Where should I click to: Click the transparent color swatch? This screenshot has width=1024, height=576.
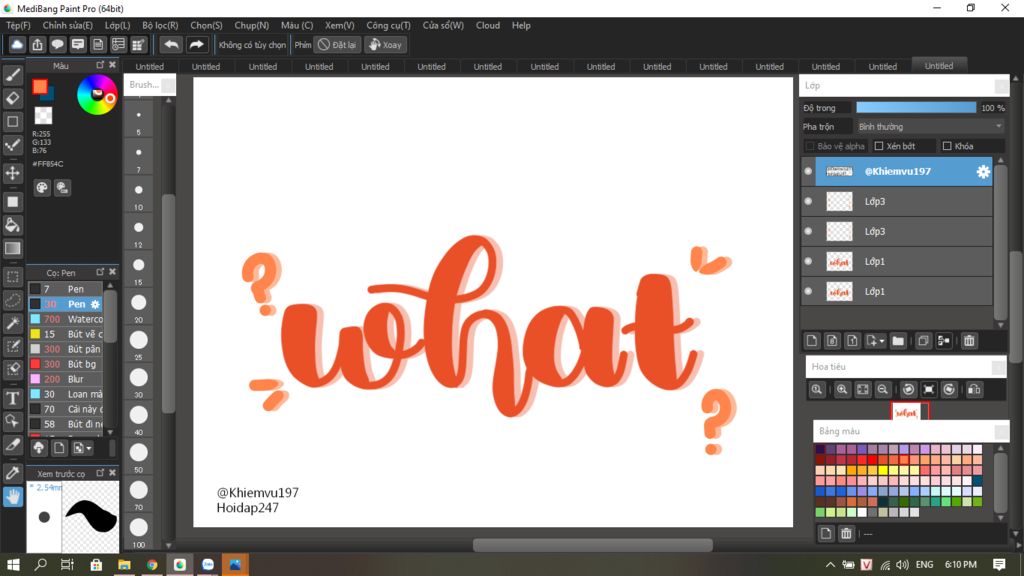pos(43,116)
